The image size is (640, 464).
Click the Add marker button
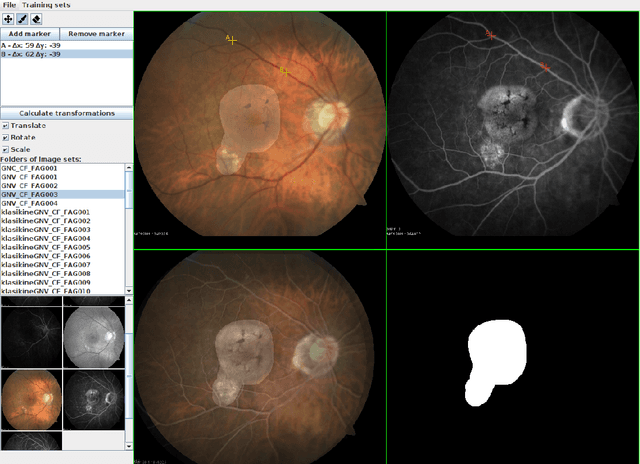[32, 33]
